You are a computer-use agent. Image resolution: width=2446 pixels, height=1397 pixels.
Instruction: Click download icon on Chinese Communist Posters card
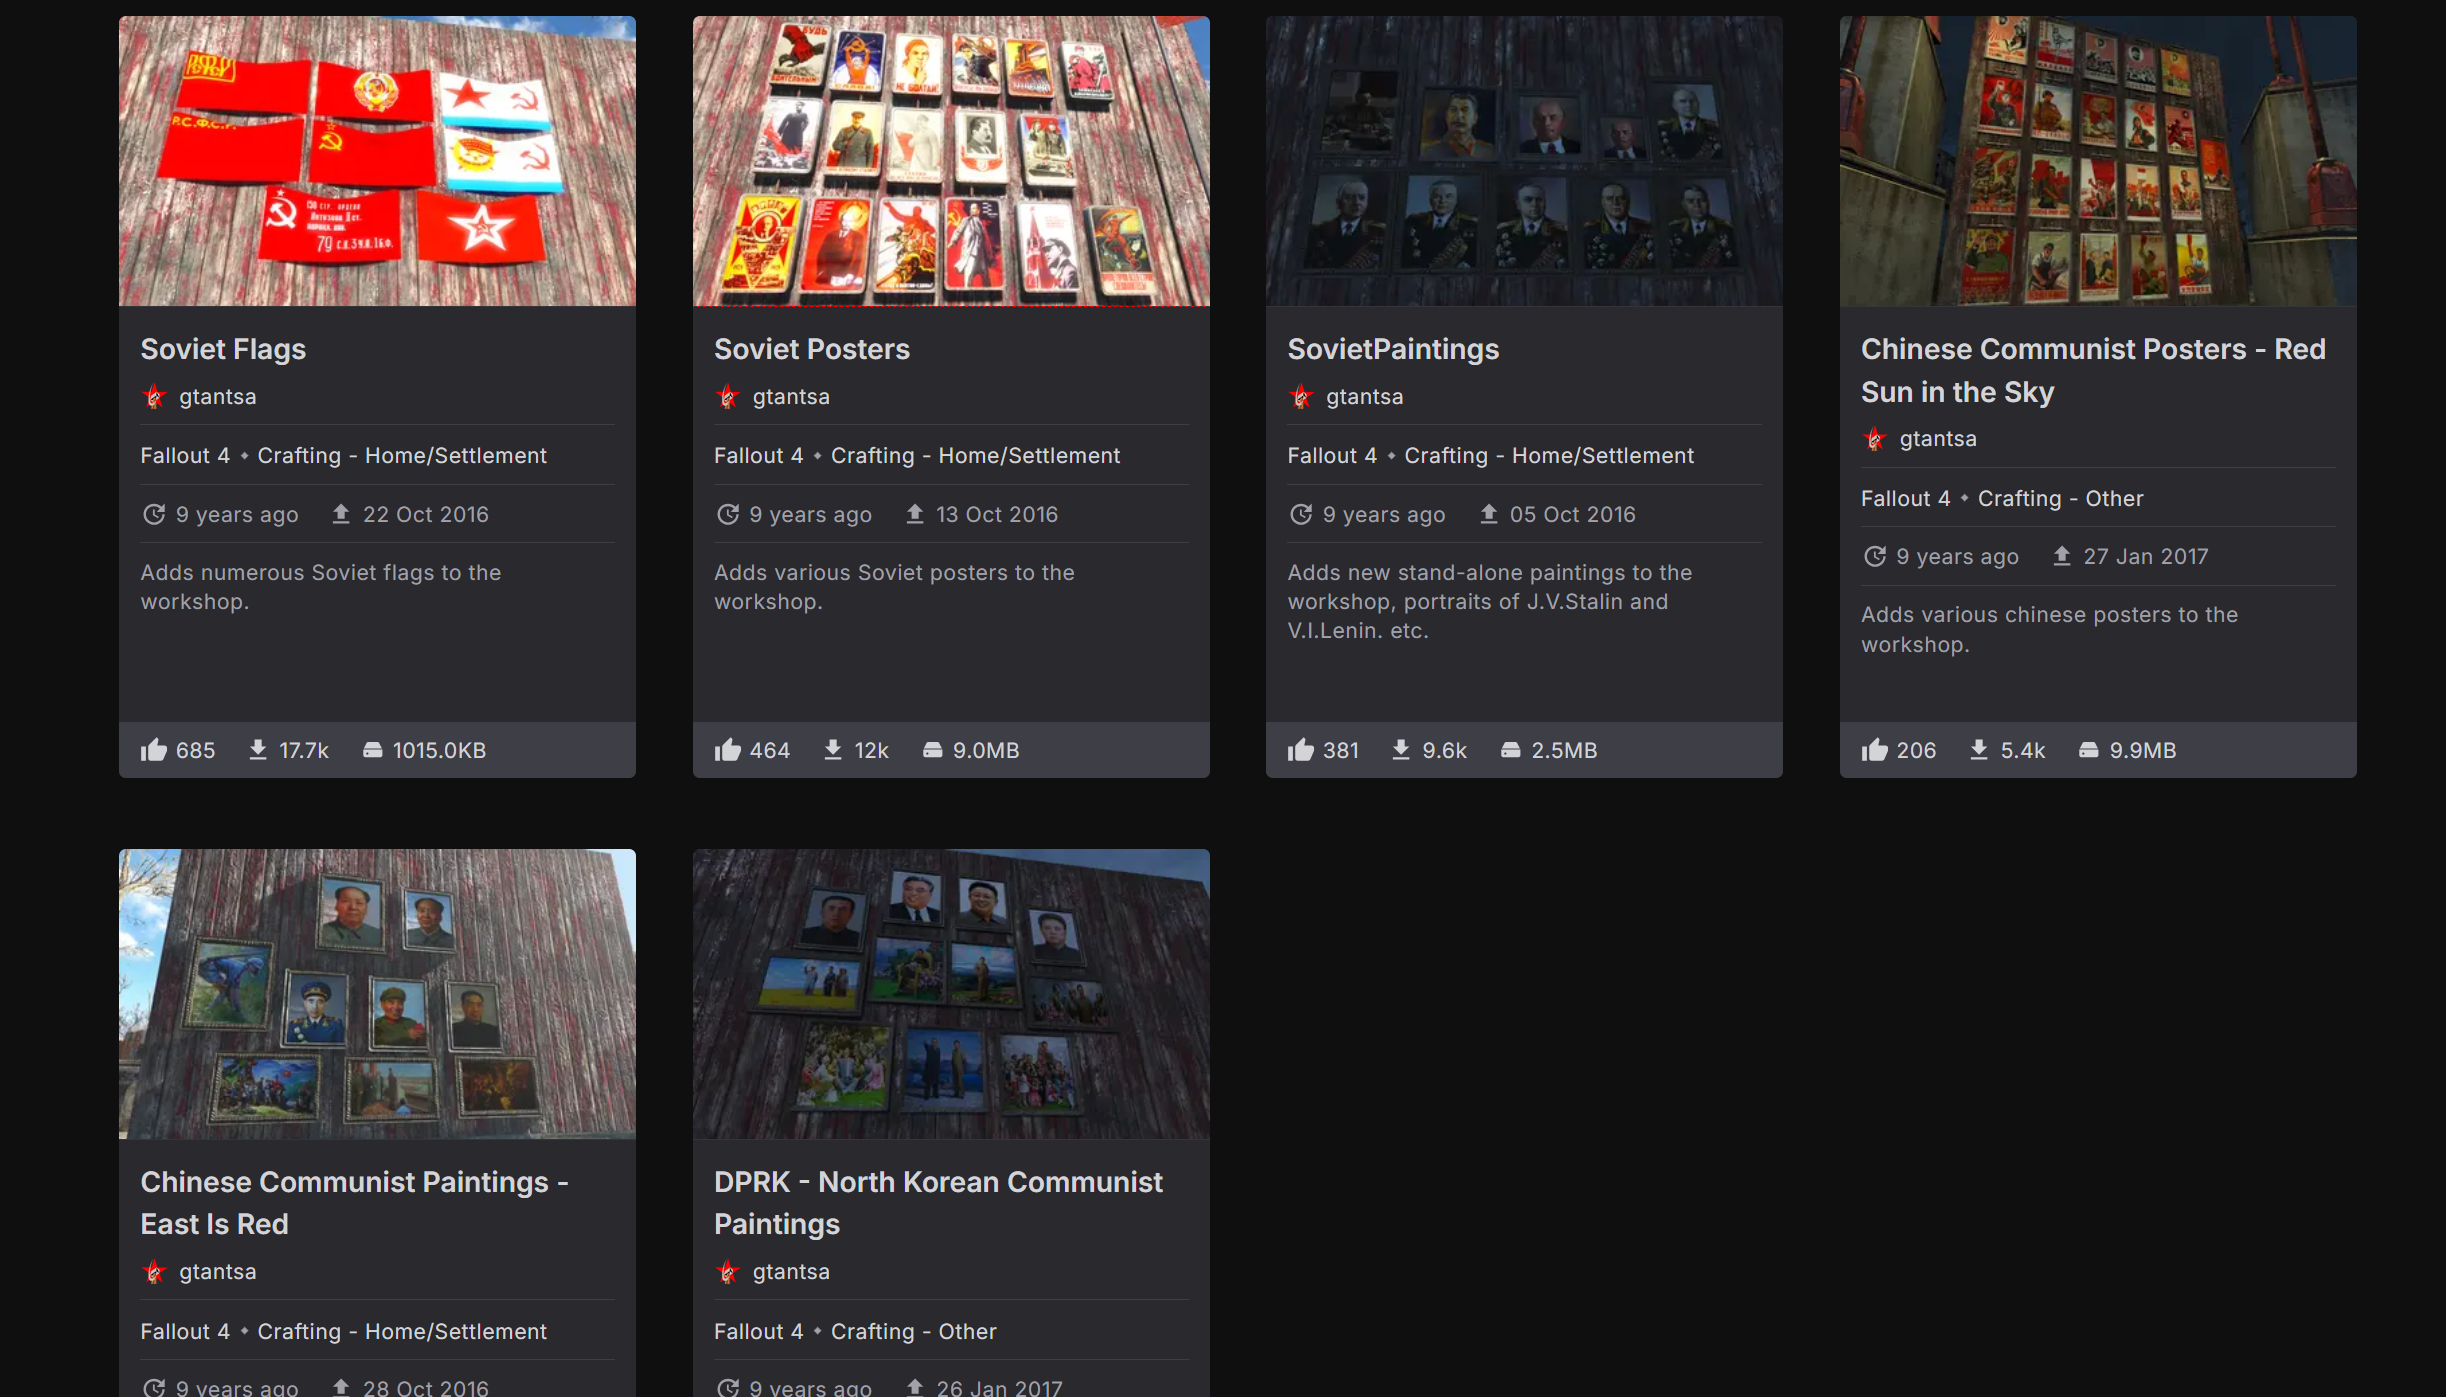(x=1978, y=750)
